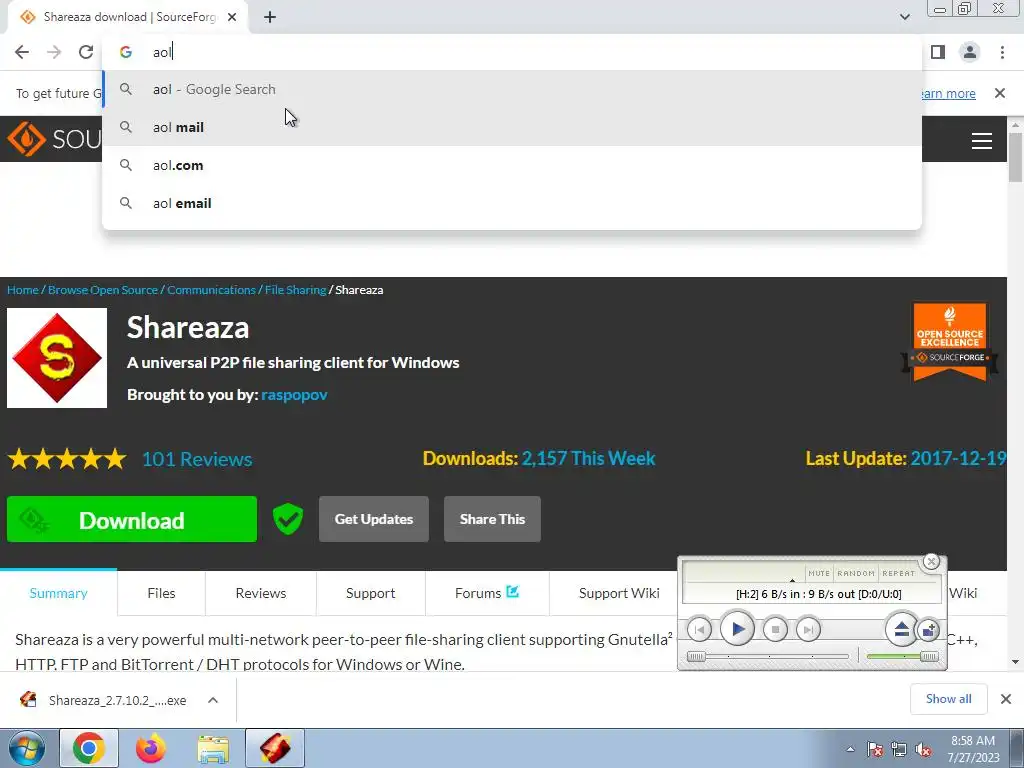The height and width of the screenshot is (768, 1024).
Task: Click the Open Source Excellence badge
Action: [950, 342]
